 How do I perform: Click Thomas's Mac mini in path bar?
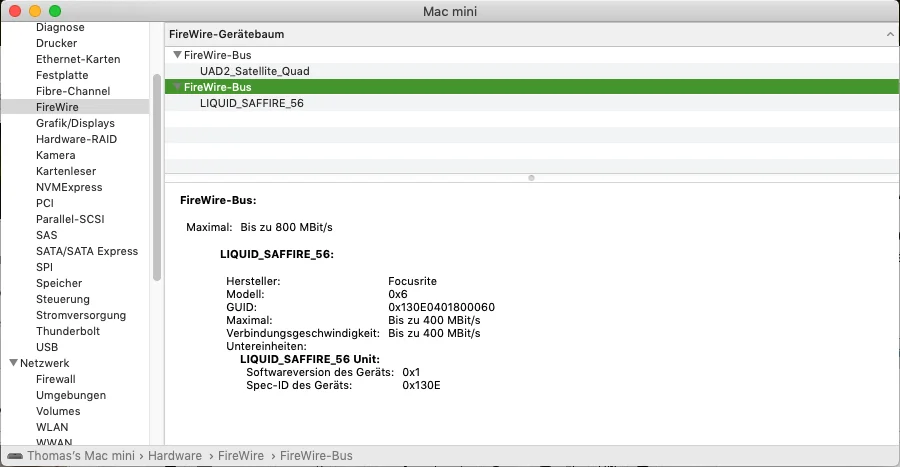(x=81, y=456)
